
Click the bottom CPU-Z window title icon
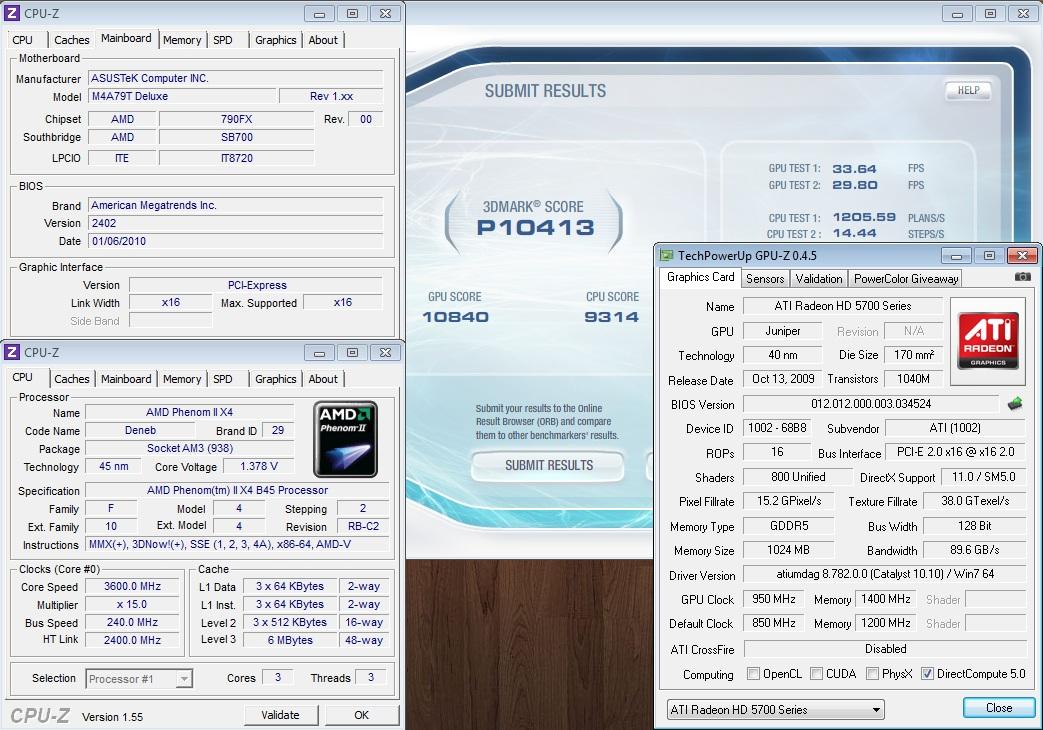11,352
